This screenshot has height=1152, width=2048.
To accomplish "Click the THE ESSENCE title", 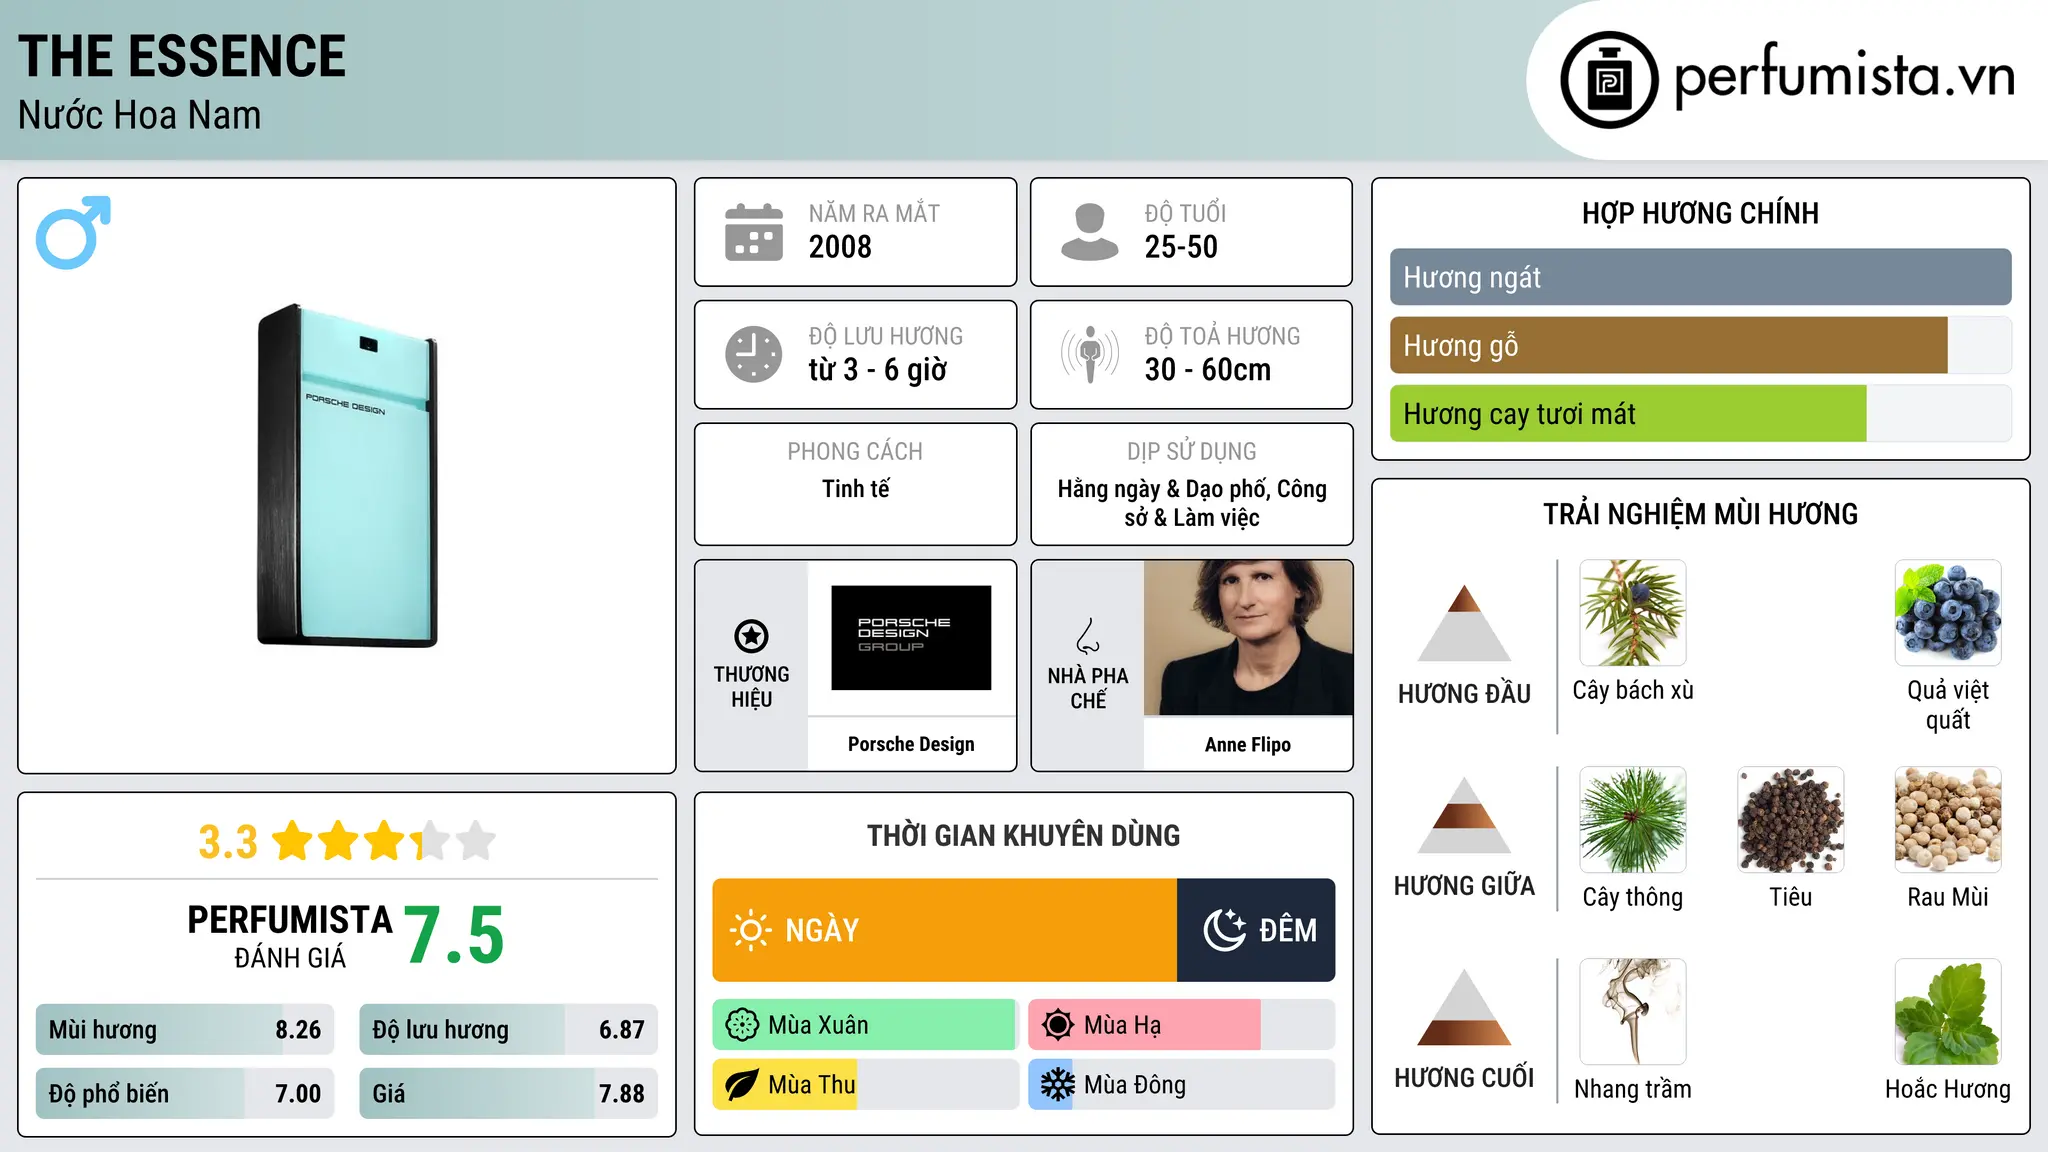I will pos(182,56).
